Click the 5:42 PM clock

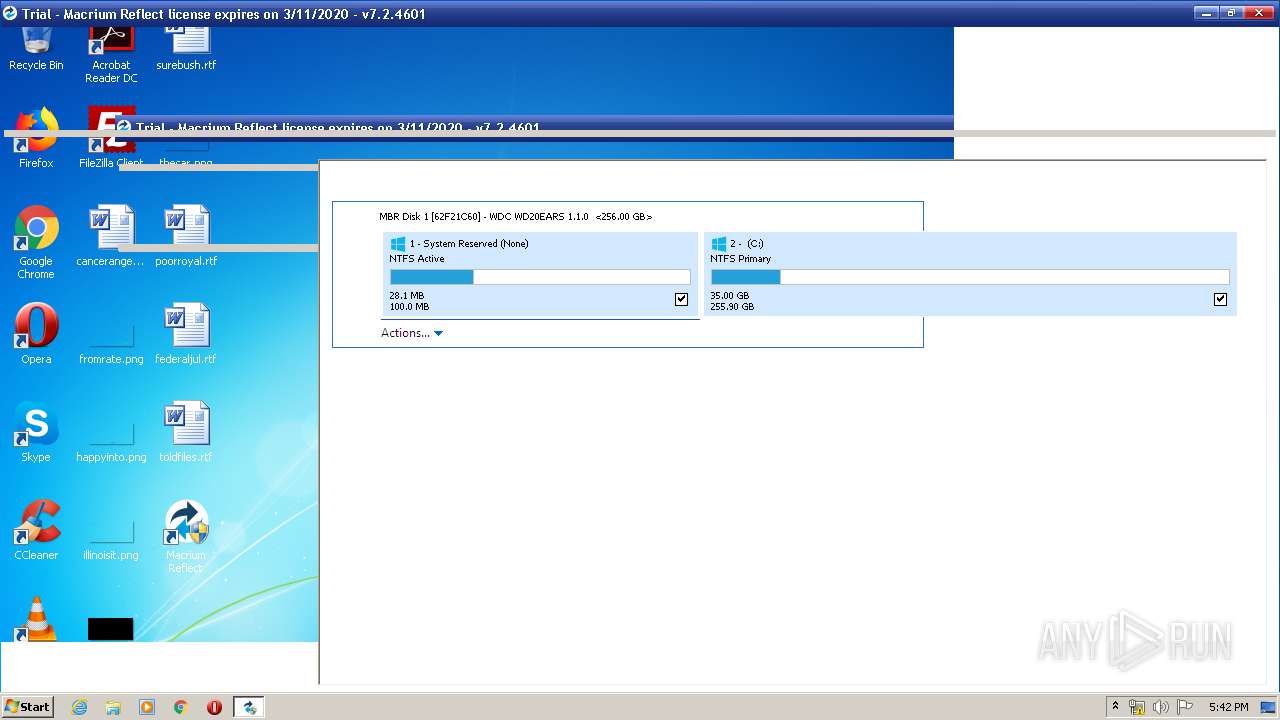[1228, 707]
